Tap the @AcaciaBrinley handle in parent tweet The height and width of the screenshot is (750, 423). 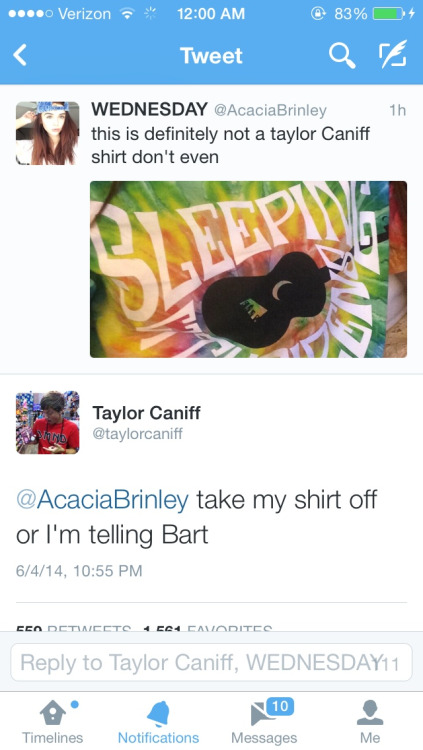tap(270, 110)
